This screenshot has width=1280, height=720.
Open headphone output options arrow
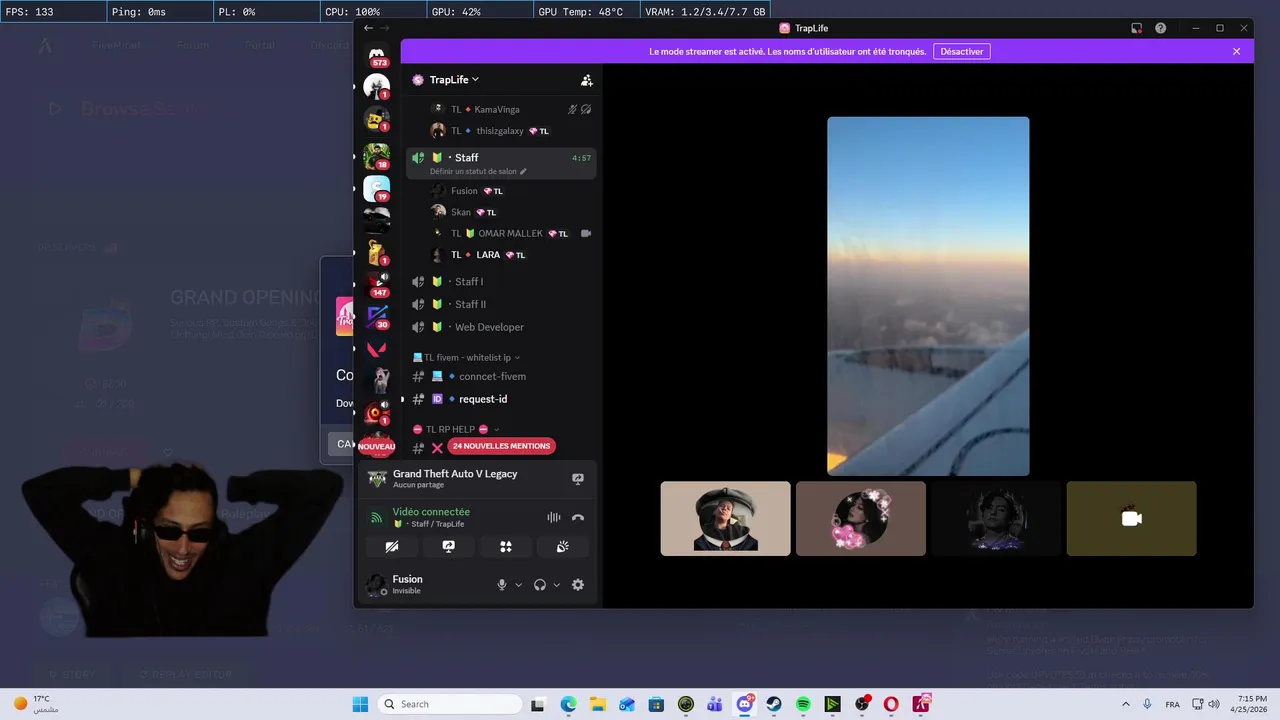point(557,585)
